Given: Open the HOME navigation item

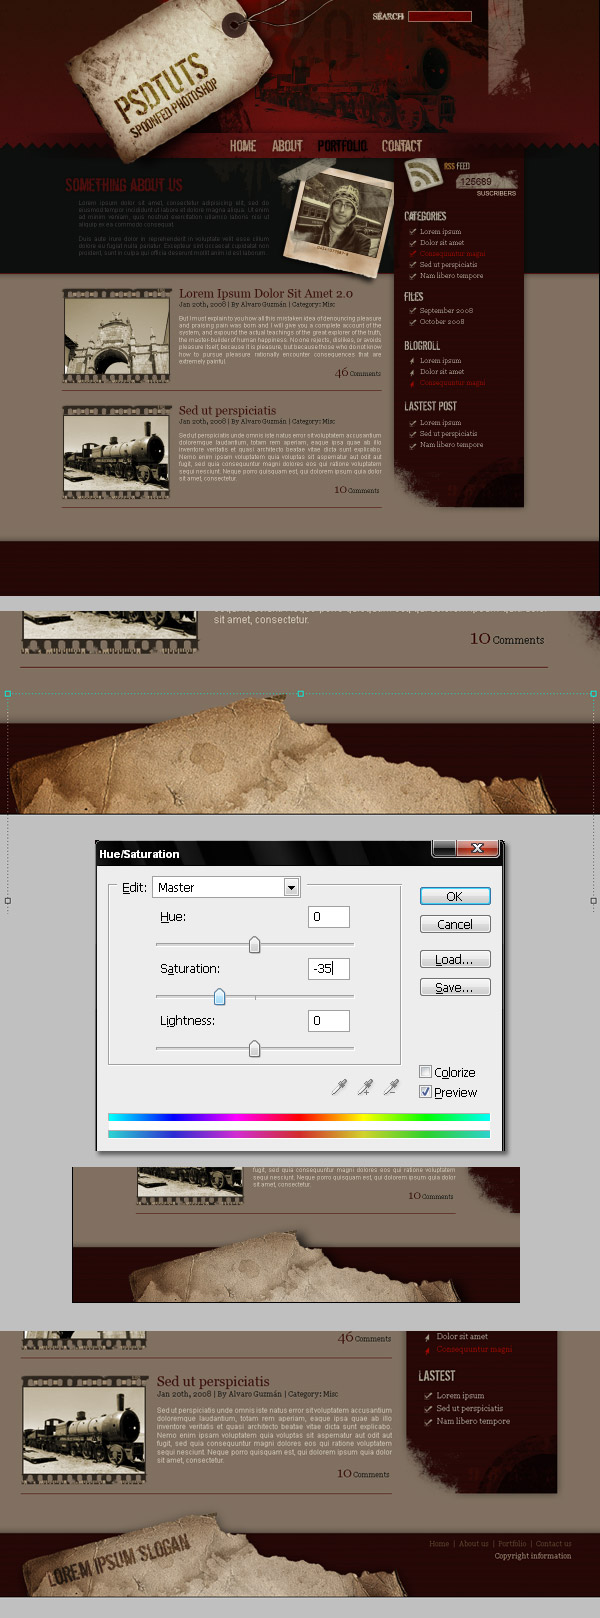Looking at the screenshot, I should [x=243, y=146].
